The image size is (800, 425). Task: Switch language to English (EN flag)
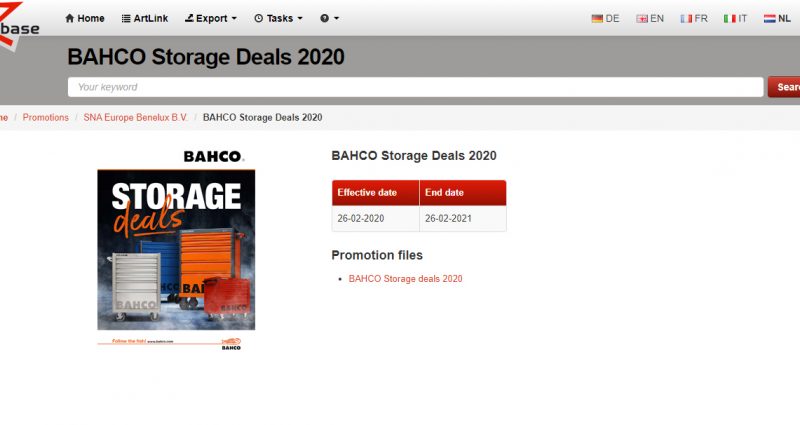650,18
